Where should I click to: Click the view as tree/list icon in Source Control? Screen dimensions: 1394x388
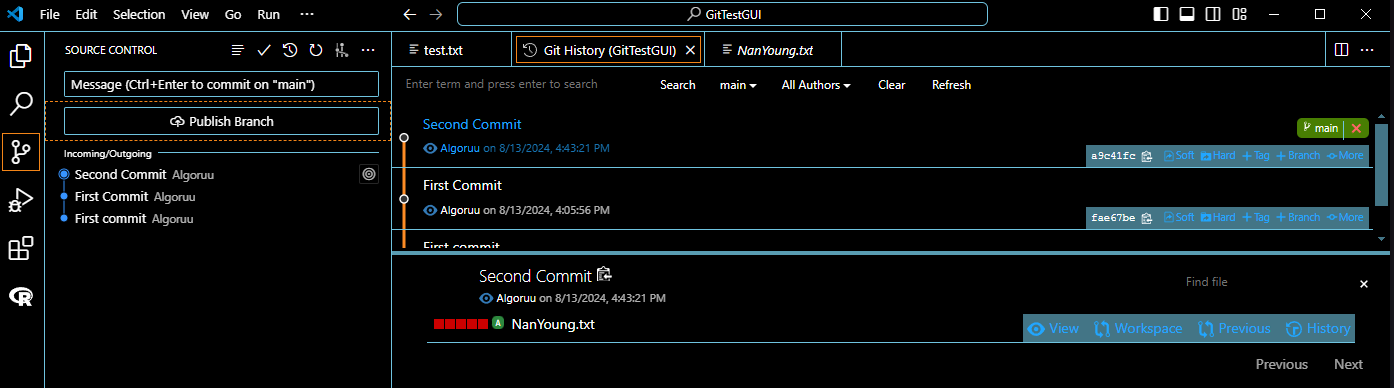[238, 50]
